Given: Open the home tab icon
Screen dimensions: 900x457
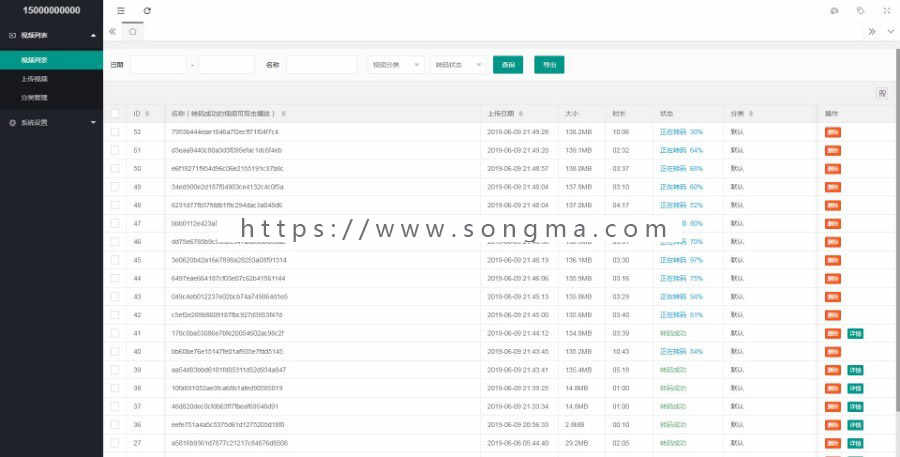Looking at the screenshot, I should tap(133, 32).
